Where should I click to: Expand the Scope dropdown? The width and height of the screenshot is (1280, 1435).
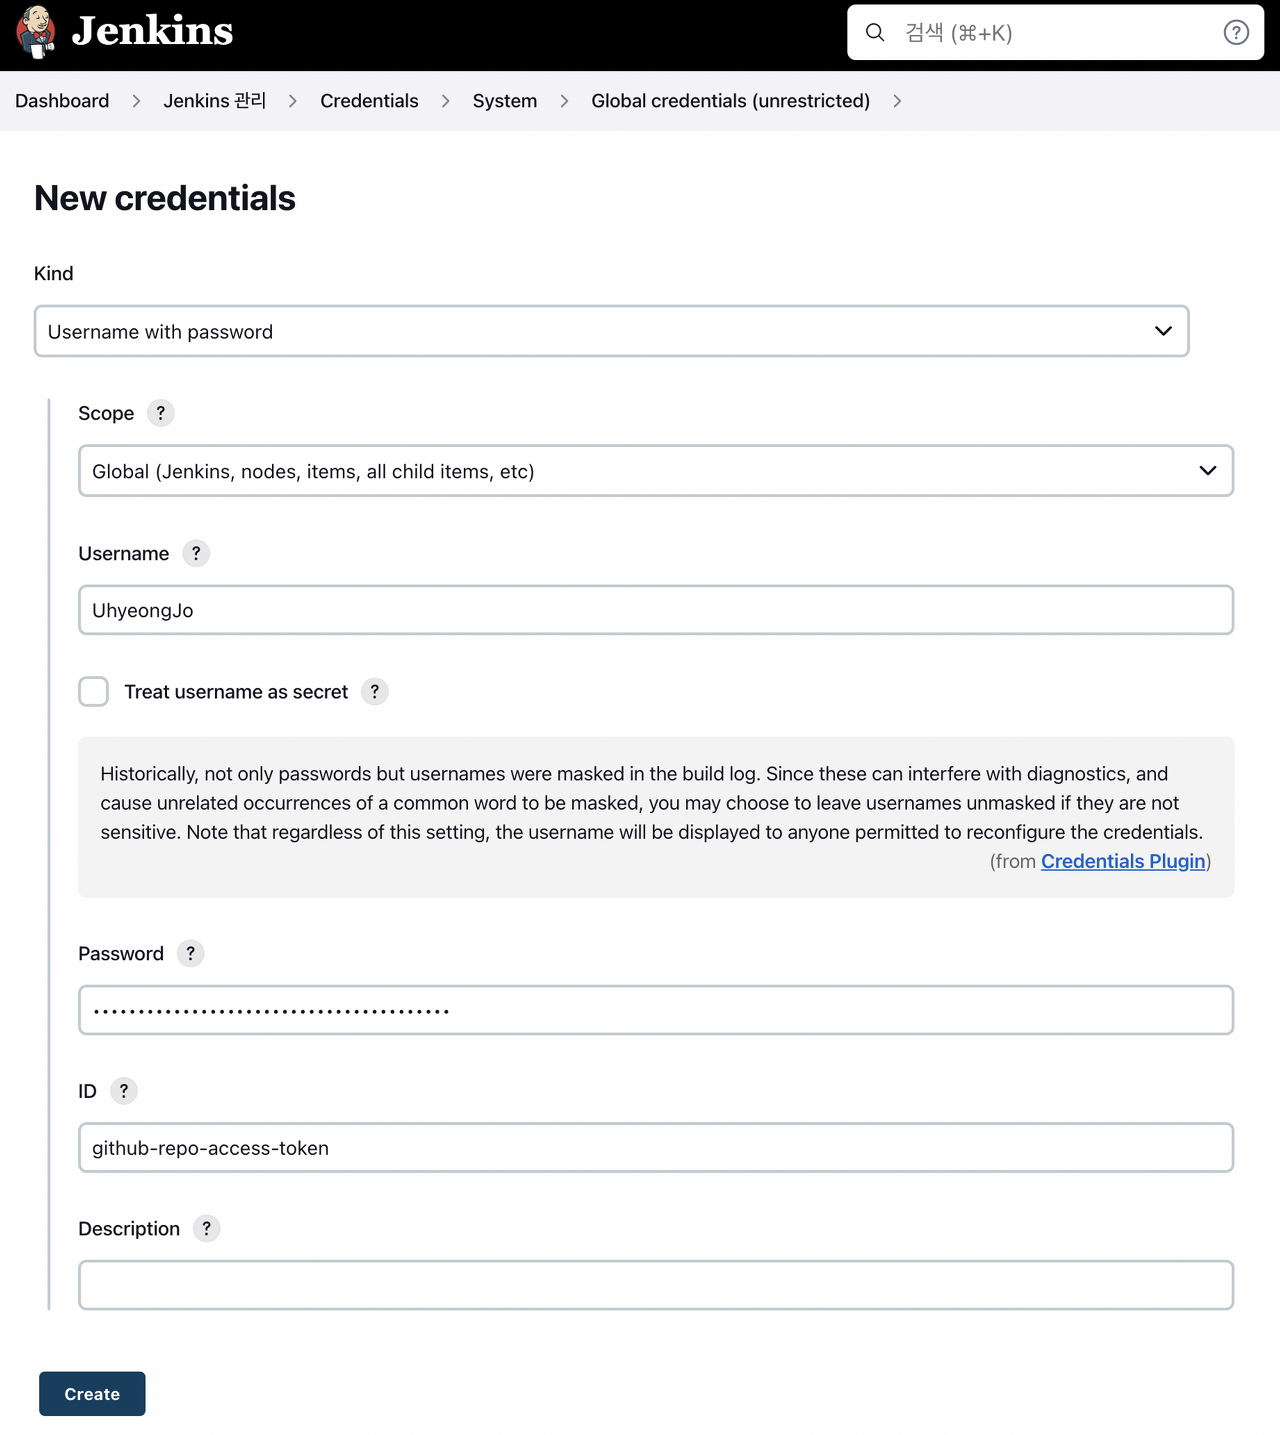tap(656, 470)
